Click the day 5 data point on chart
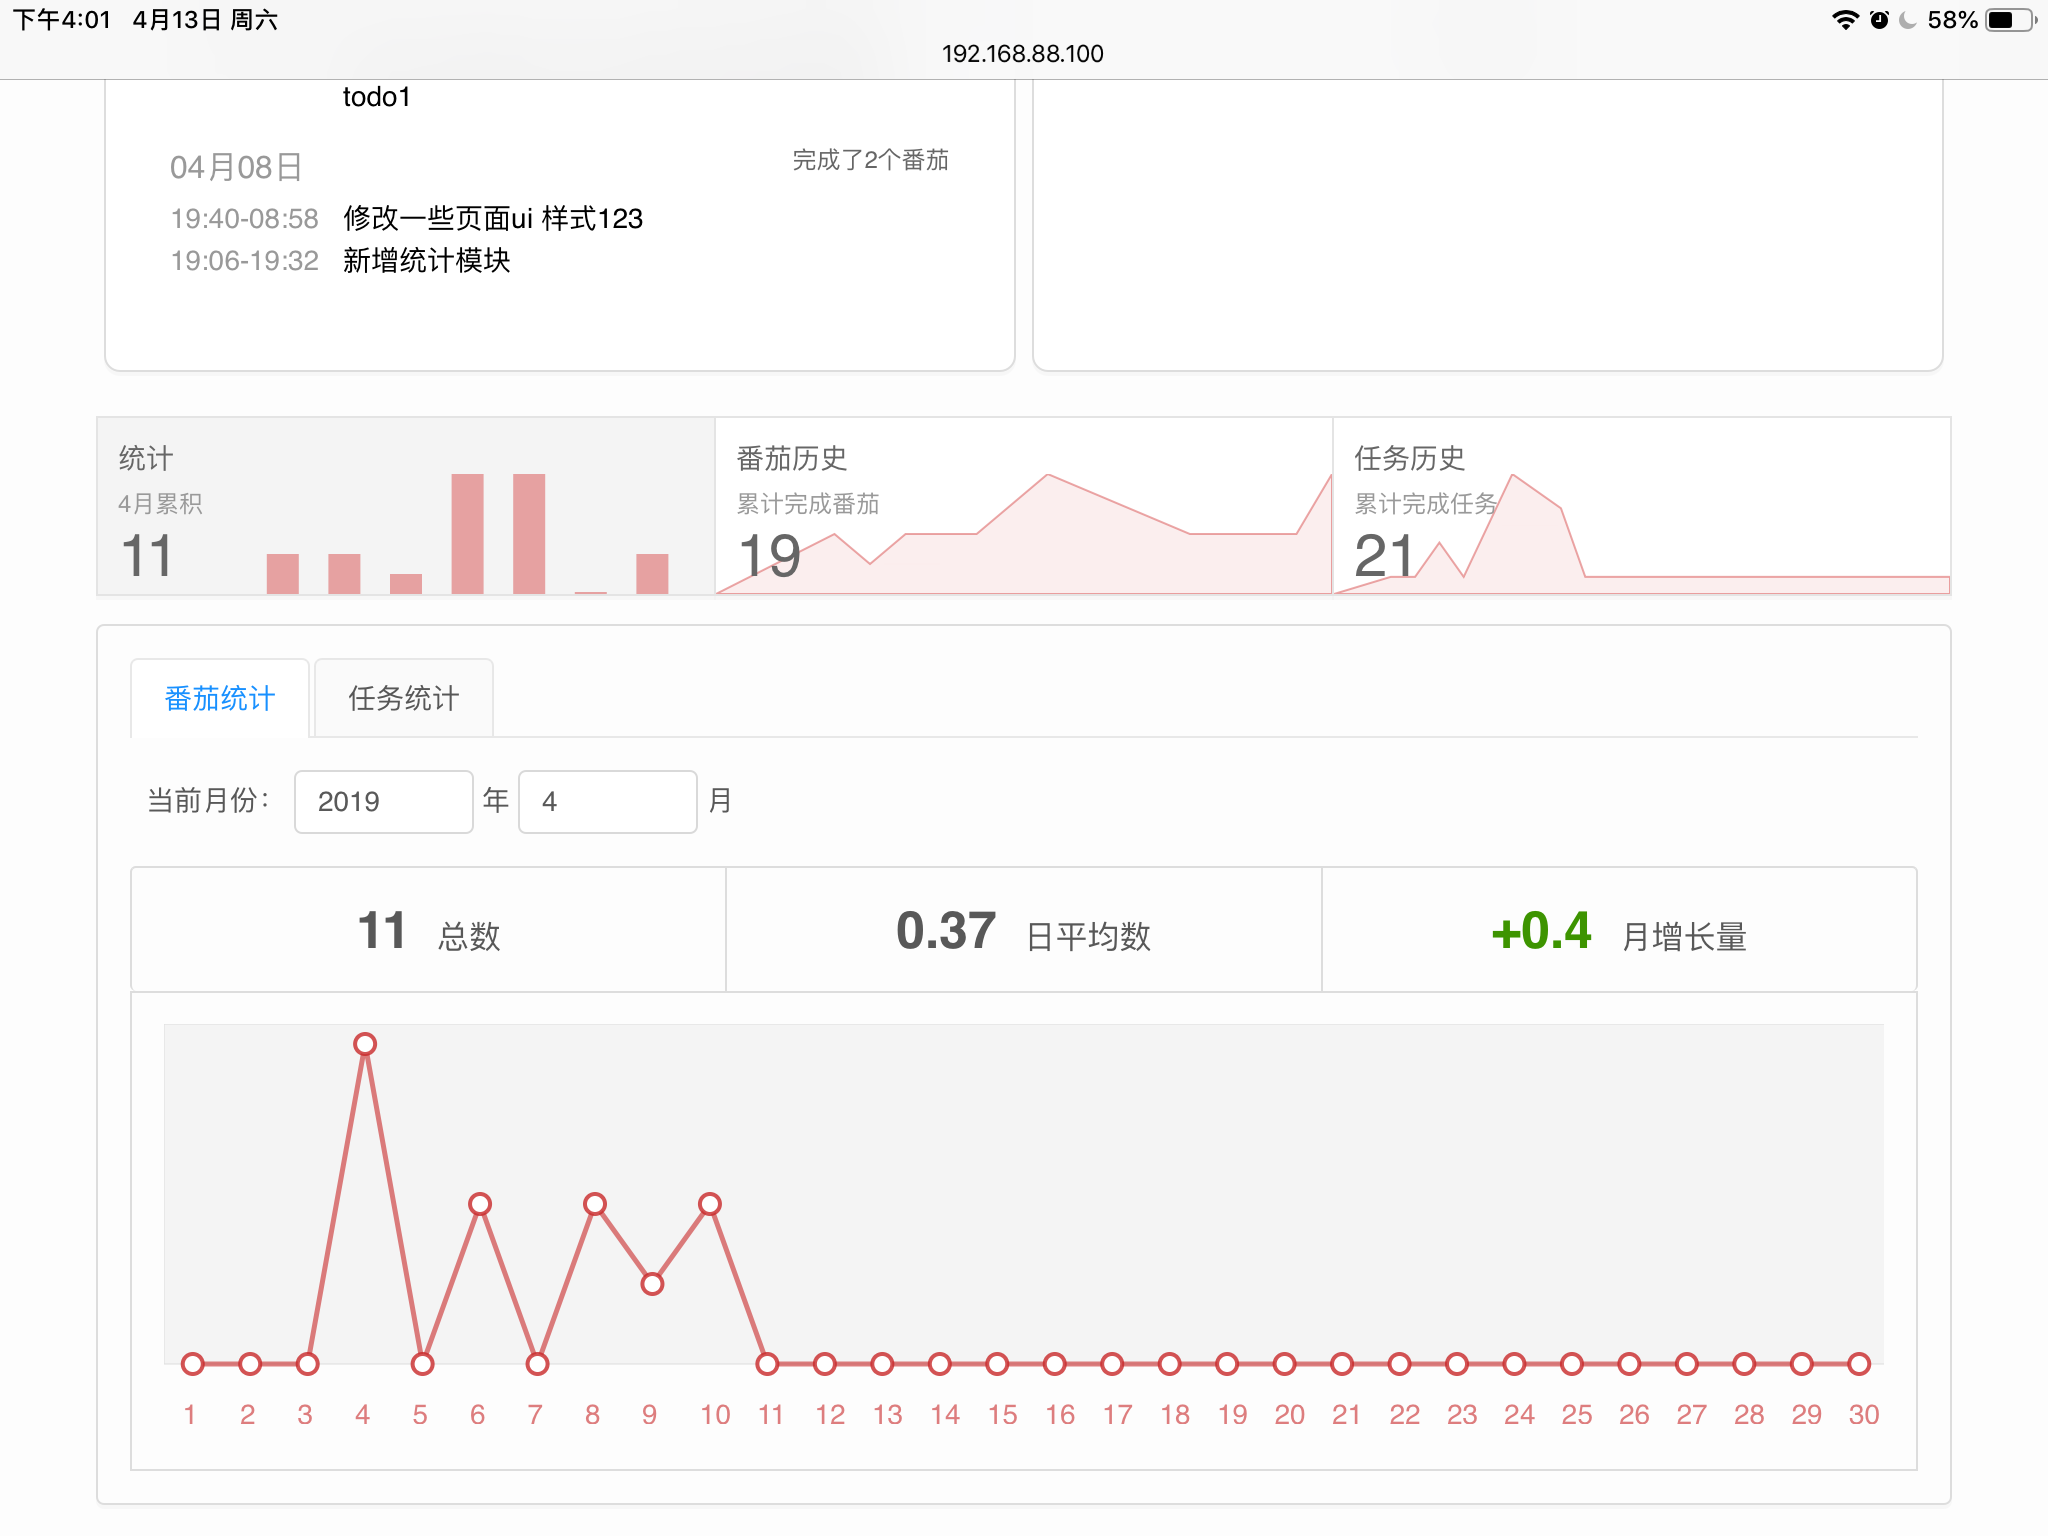 coord(423,1364)
